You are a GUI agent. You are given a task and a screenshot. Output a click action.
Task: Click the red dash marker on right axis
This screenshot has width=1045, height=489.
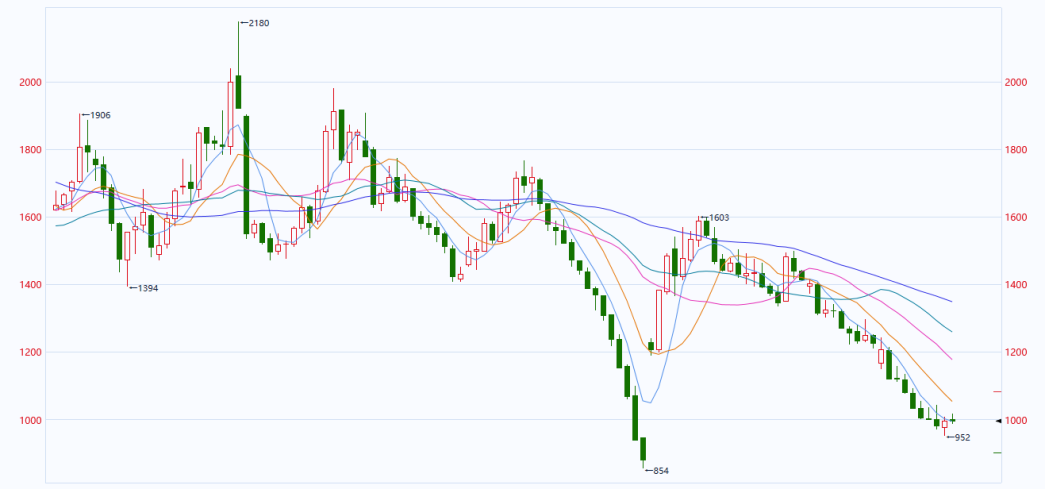click(x=998, y=392)
